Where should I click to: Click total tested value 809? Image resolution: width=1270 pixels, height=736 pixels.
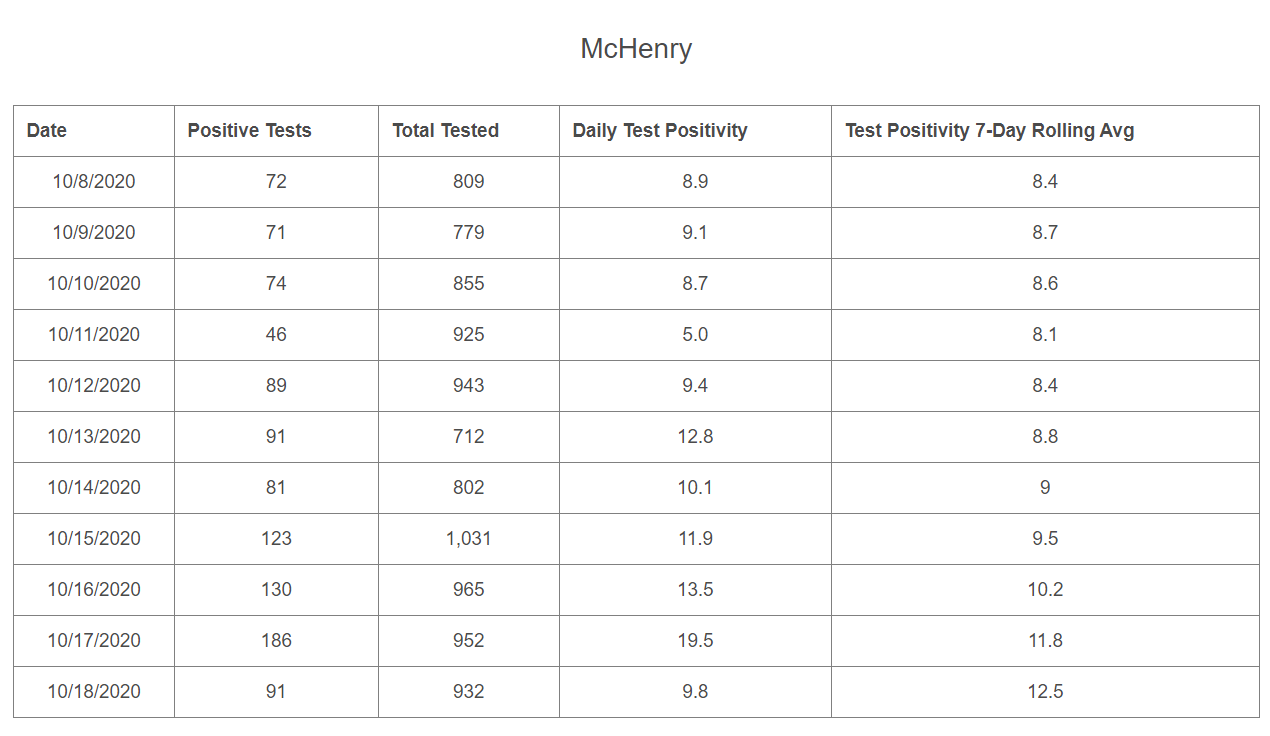pyautogui.click(x=468, y=181)
